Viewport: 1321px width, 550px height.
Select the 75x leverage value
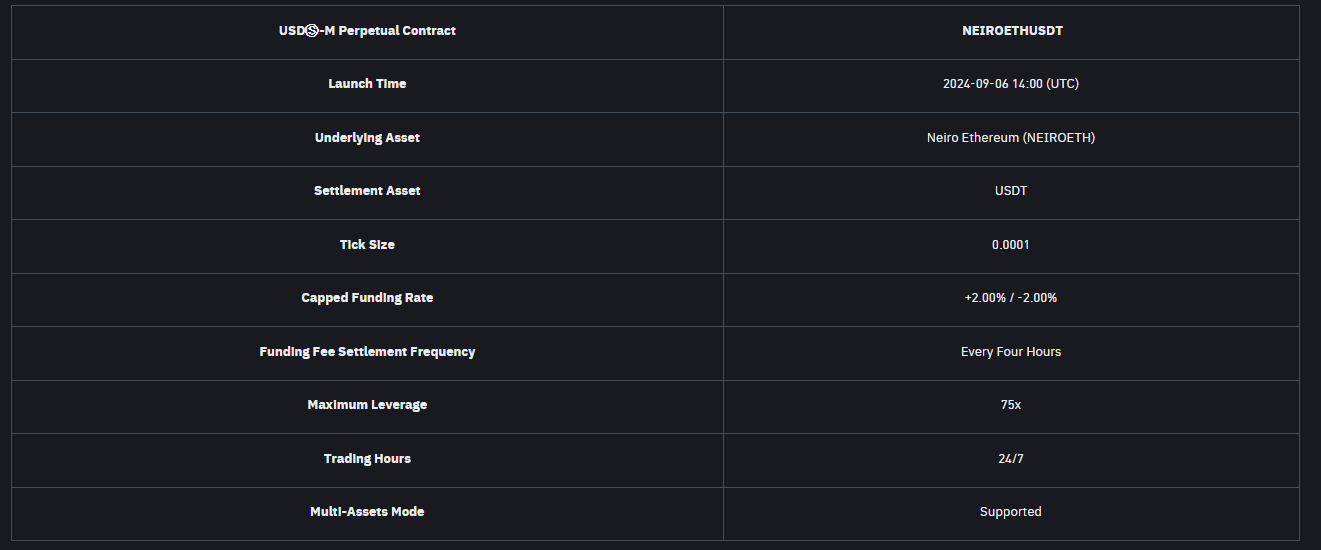(1011, 405)
